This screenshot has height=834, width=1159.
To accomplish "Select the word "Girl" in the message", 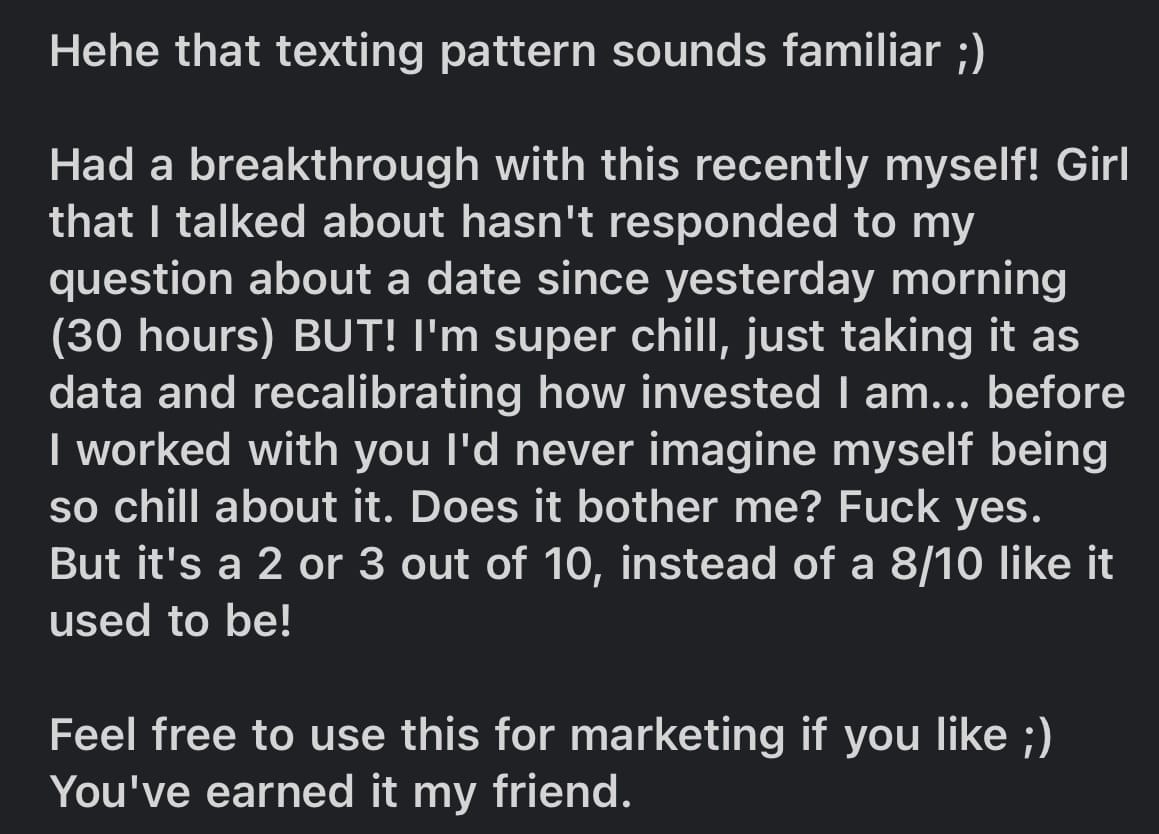I will [x=1092, y=164].
